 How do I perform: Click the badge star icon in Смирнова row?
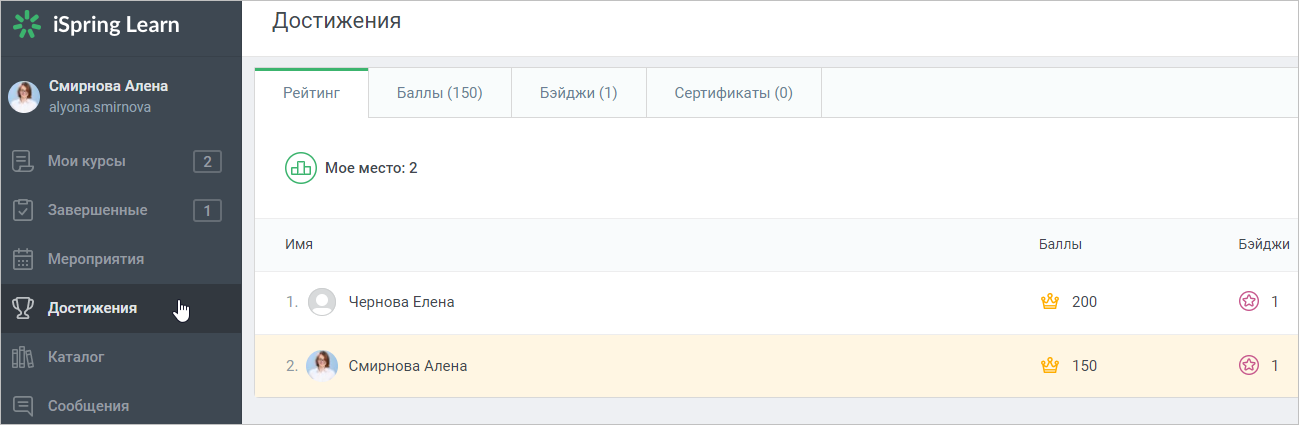(1248, 365)
